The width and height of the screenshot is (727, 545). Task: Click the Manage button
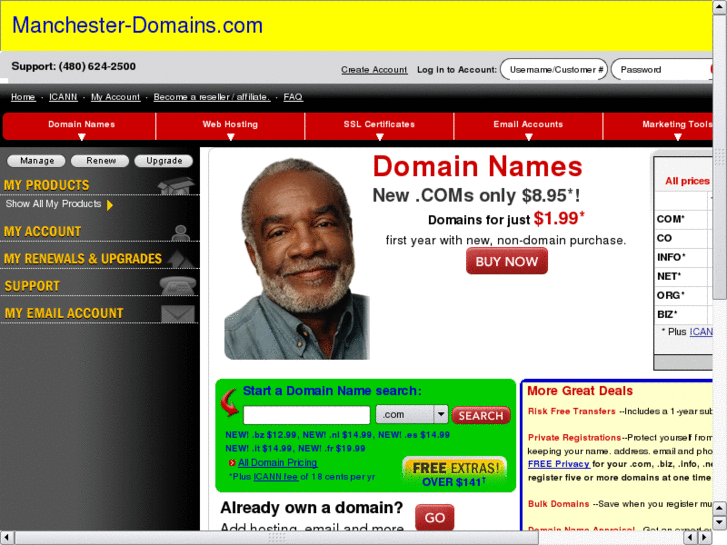point(37,160)
